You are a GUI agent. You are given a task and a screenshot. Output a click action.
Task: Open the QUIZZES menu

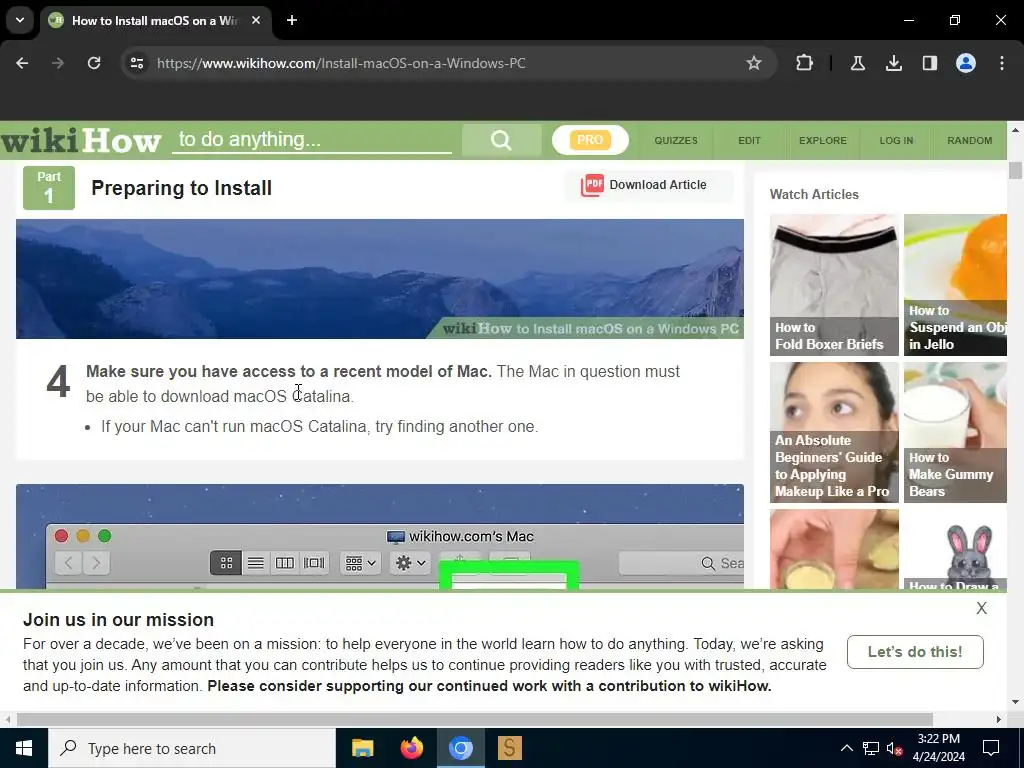click(676, 140)
